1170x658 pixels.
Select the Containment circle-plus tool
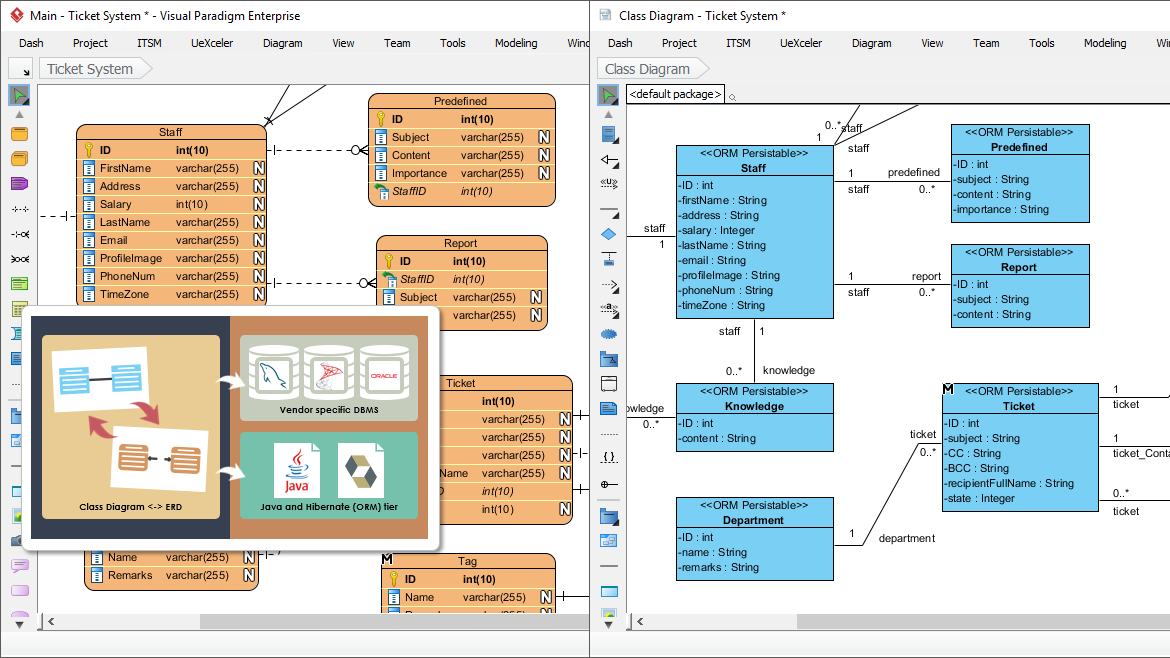coord(609,484)
